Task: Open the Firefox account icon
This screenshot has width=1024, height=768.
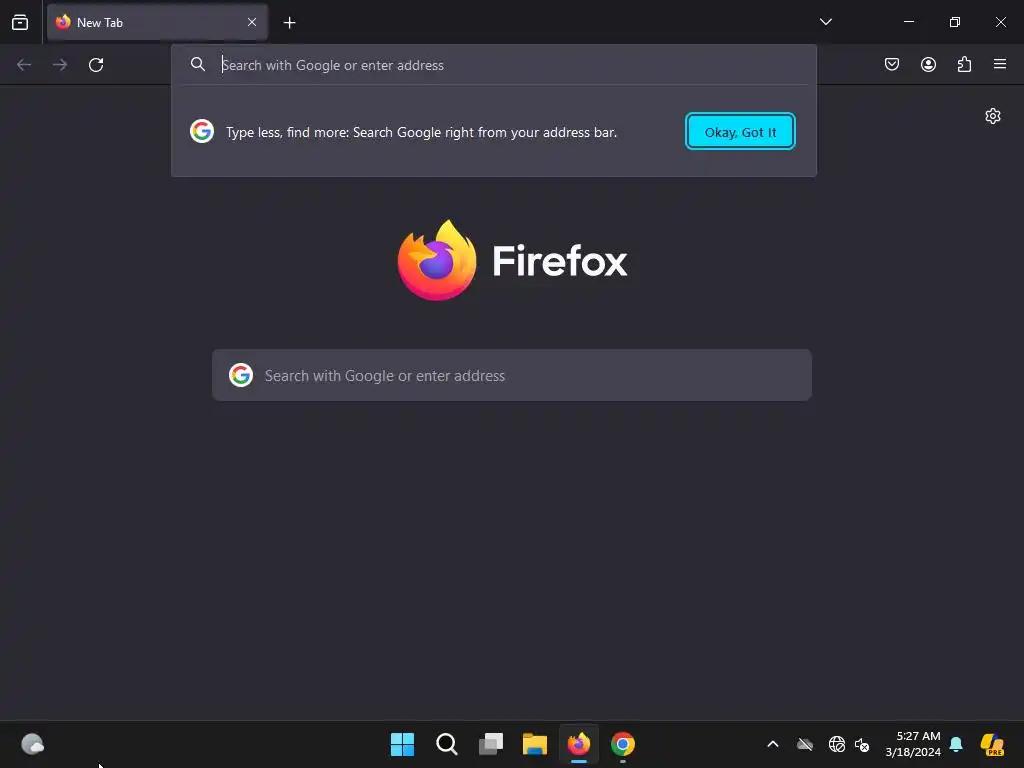Action: (x=928, y=64)
